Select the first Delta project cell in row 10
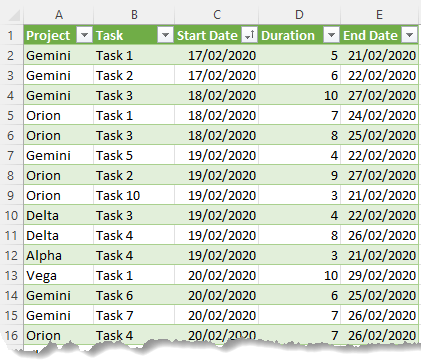 tap(59, 215)
